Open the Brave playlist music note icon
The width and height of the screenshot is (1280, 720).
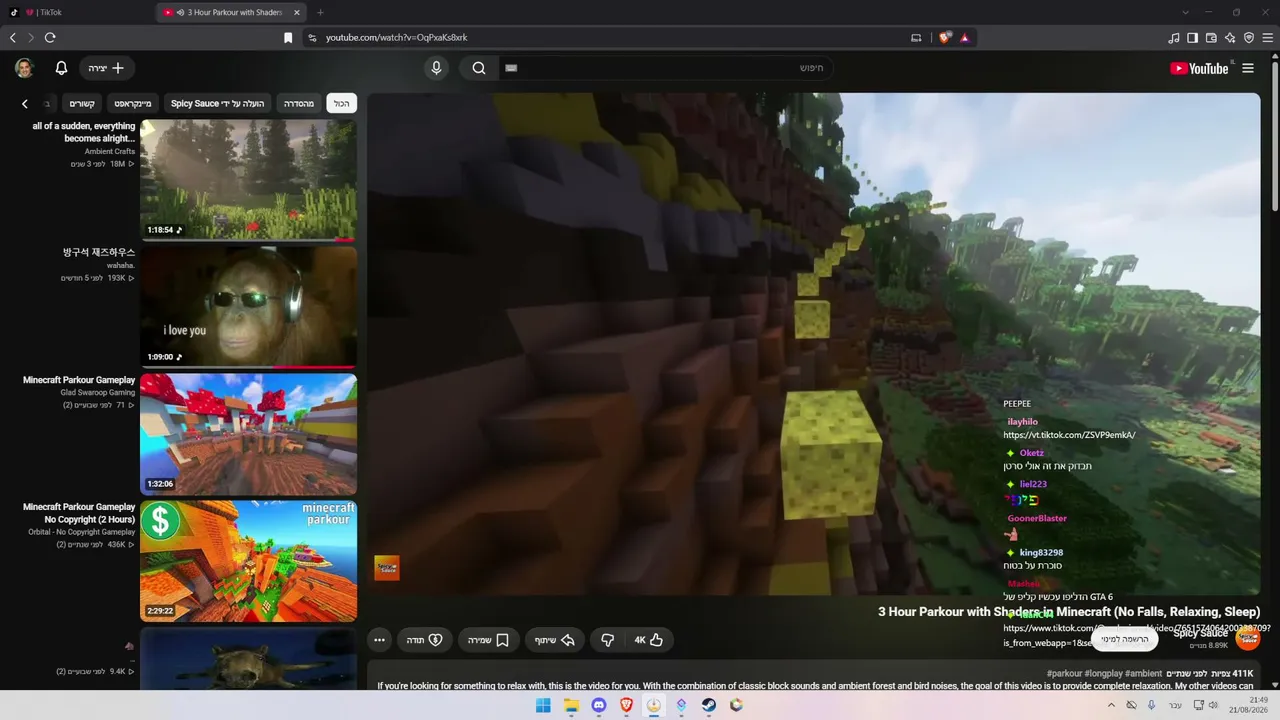1174,37
